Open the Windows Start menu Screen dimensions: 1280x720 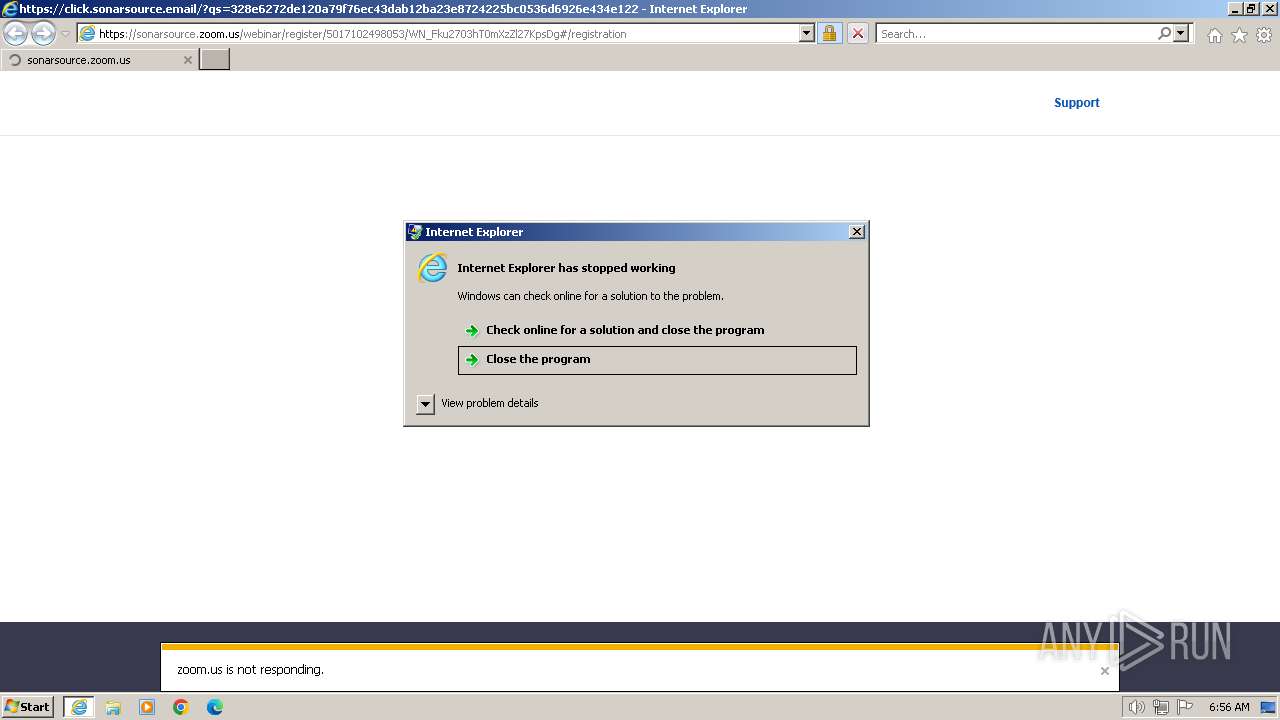click(x=28, y=707)
